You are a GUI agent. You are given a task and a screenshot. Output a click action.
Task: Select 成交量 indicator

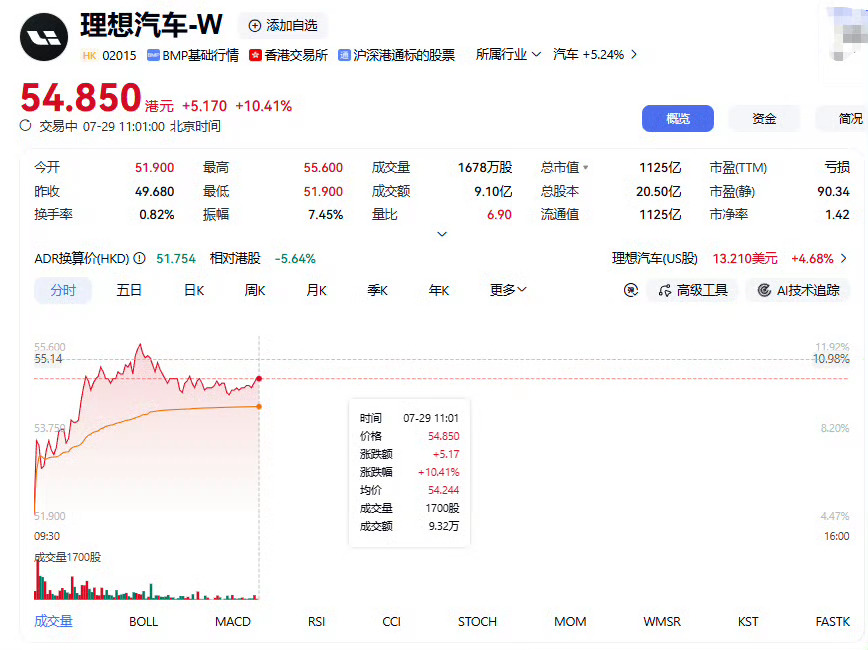pyautogui.click(x=53, y=621)
